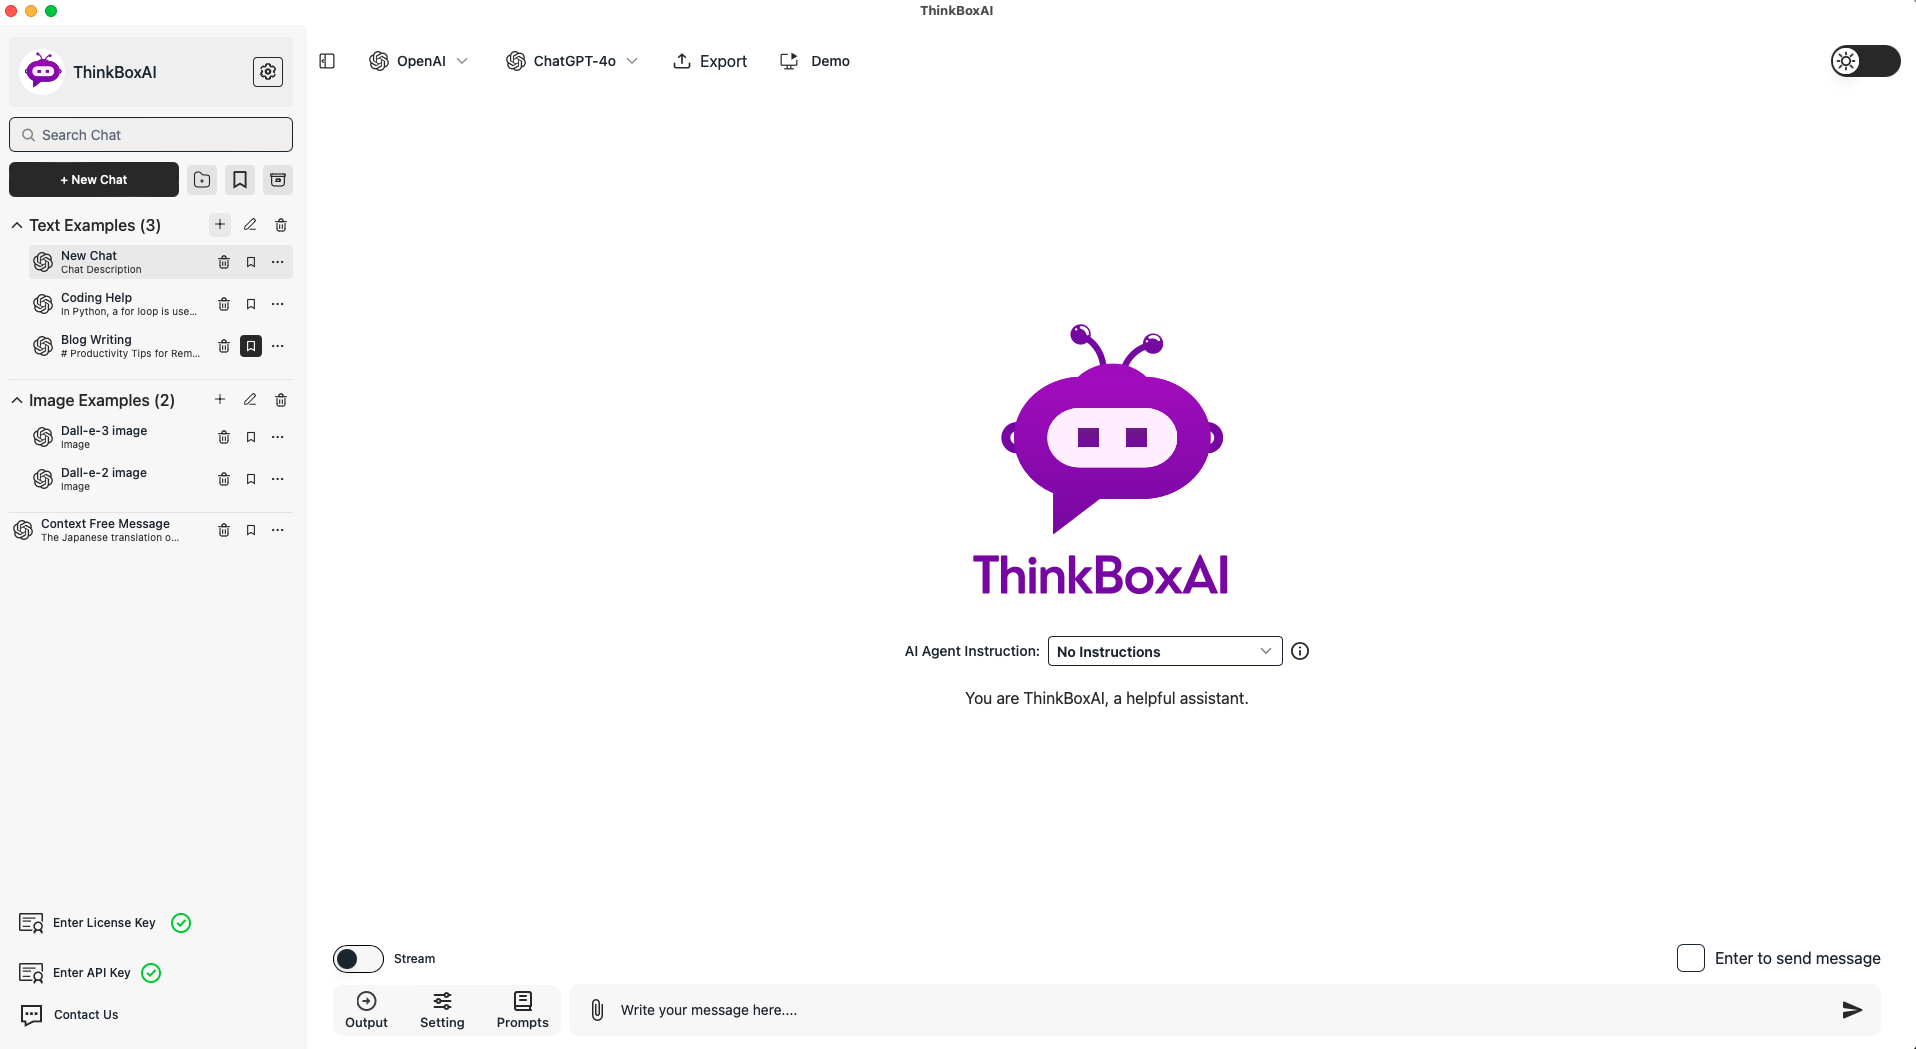The width and height of the screenshot is (1916, 1049).
Task: Bookmark the Coding Help chat
Action: point(251,304)
